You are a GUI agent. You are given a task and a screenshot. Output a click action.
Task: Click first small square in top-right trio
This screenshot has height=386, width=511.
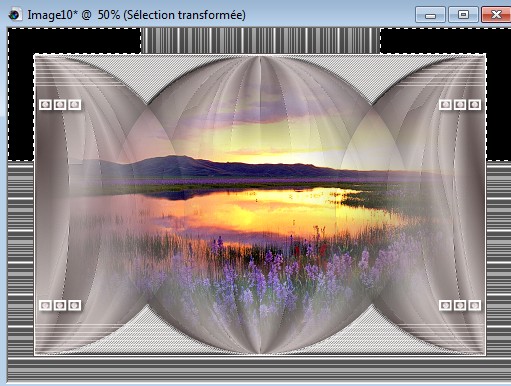coord(445,105)
